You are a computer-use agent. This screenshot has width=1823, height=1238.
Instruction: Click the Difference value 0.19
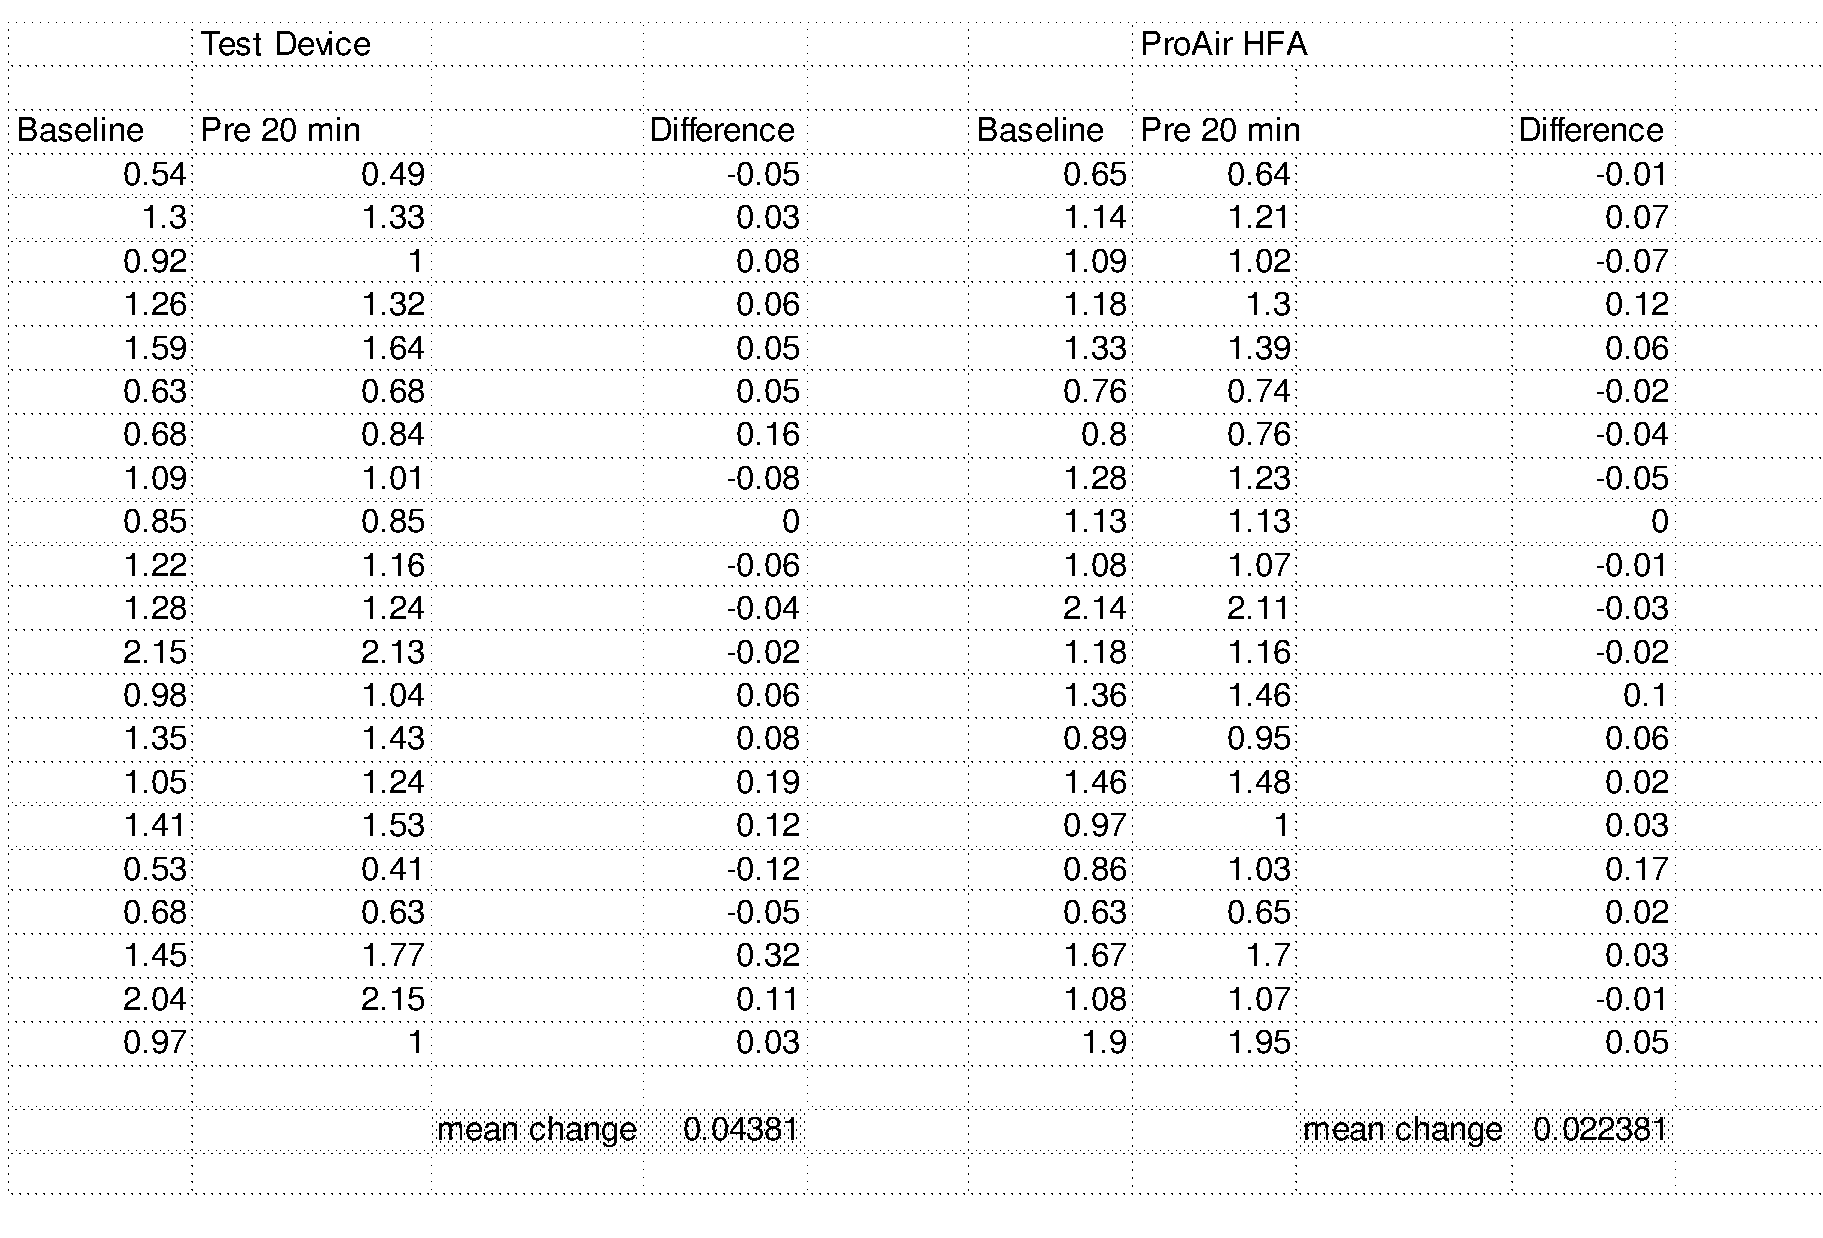(x=767, y=782)
